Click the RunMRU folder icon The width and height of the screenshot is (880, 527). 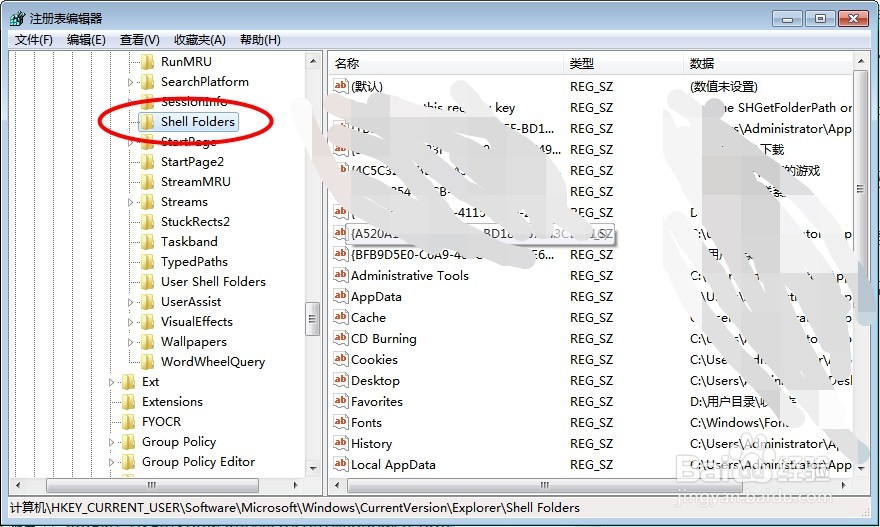pyautogui.click(x=147, y=61)
